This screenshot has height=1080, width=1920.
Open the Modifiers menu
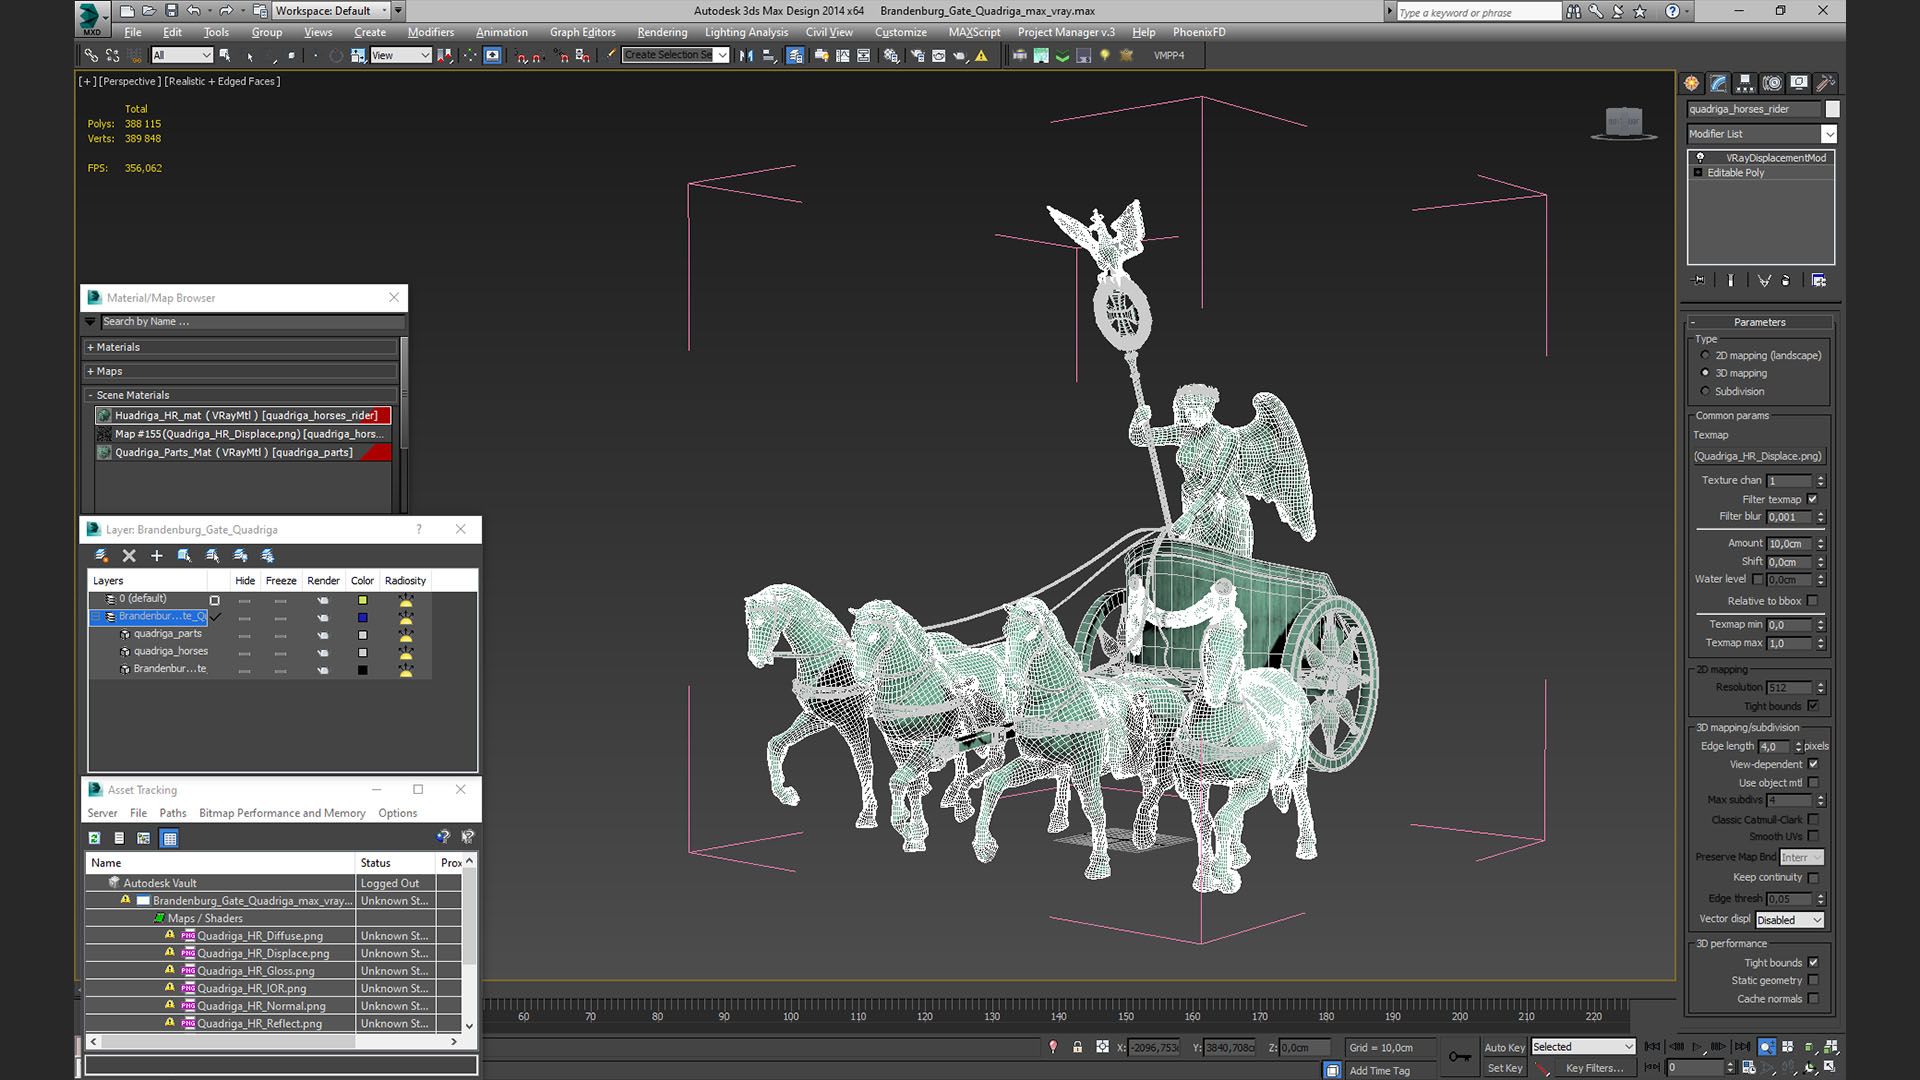click(431, 32)
